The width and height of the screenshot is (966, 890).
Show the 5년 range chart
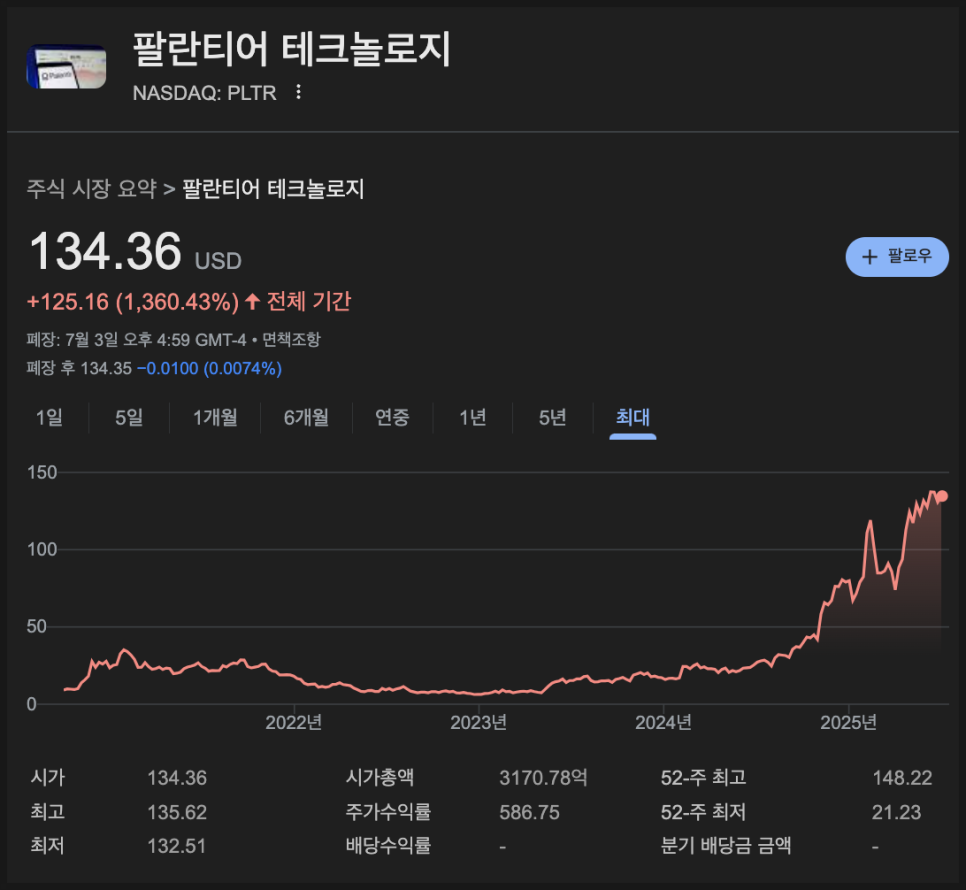click(552, 418)
